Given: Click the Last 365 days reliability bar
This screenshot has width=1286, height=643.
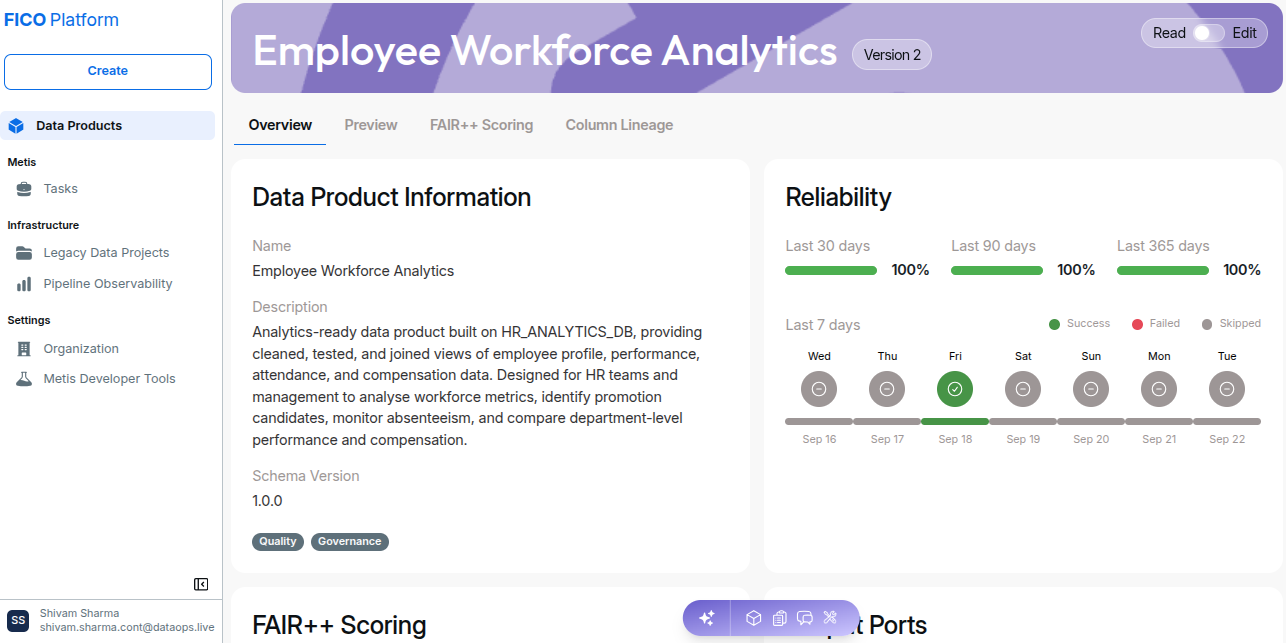Looking at the screenshot, I should 1163,271.
